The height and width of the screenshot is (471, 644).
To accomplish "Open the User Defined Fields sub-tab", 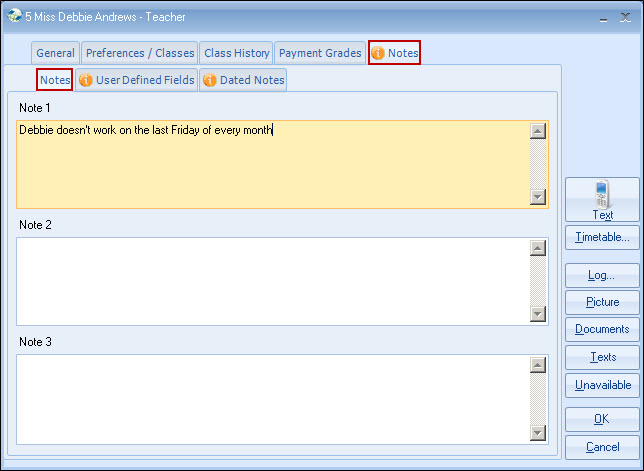I will (x=137, y=80).
